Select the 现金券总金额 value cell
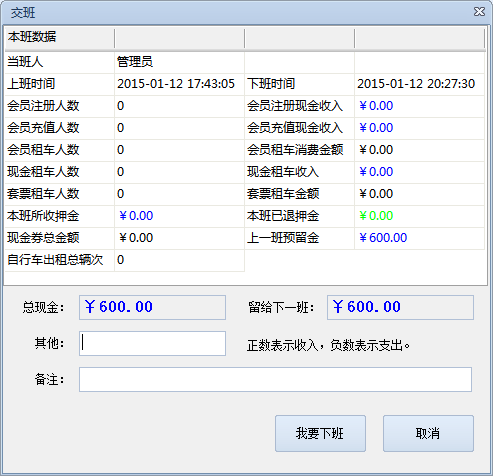Image resolution: width=493 pixels, height=476 pixels. [x=179, y=238]
